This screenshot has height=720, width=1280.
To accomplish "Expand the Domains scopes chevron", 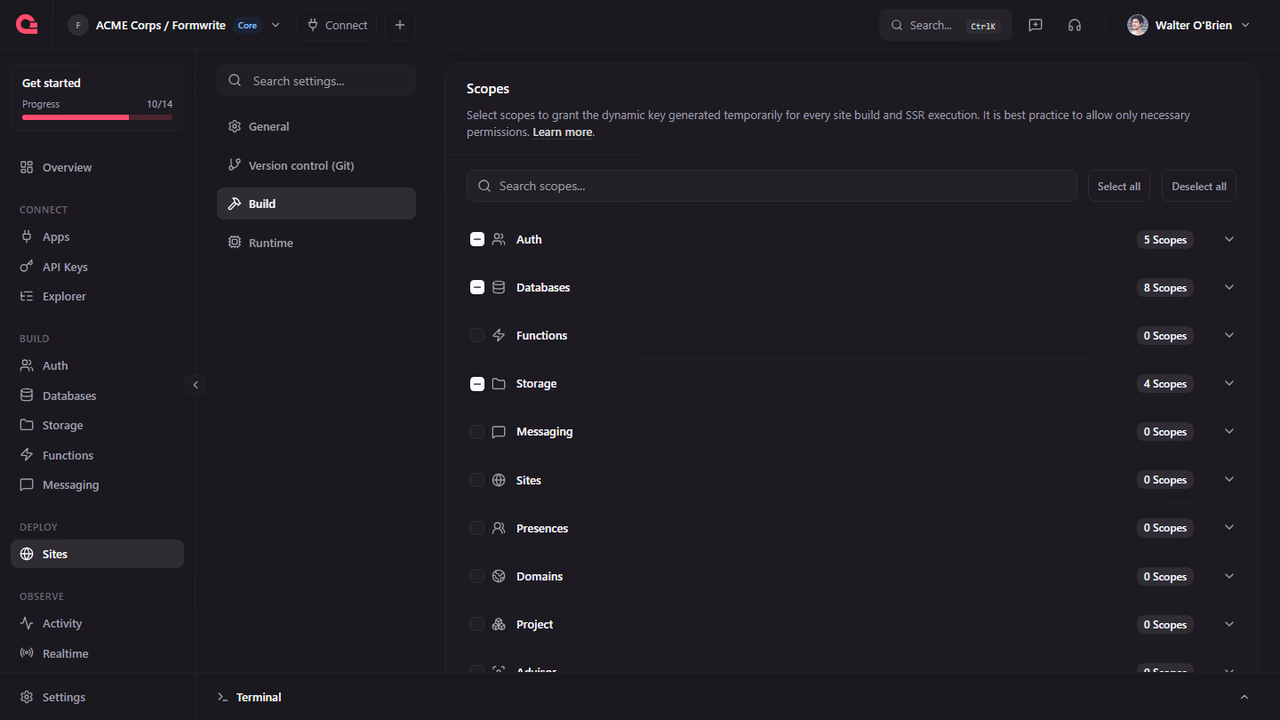I will click(1230, 576).
